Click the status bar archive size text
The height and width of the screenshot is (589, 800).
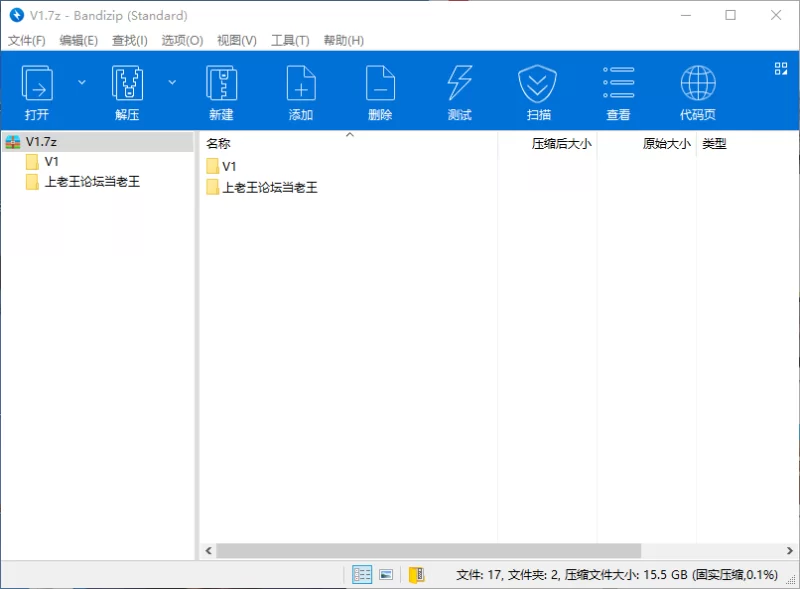pyautogui.click(x=617, y=575)
